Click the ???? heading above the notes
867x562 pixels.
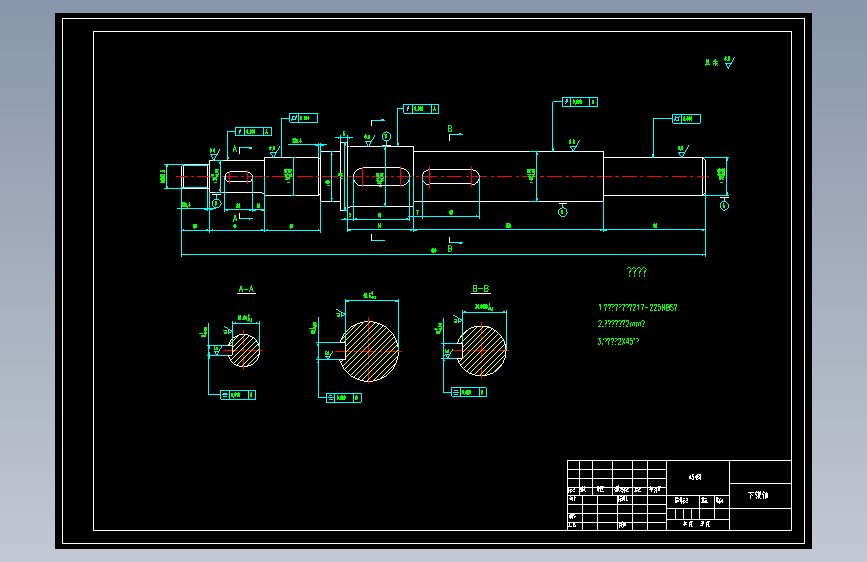point(637,272)
